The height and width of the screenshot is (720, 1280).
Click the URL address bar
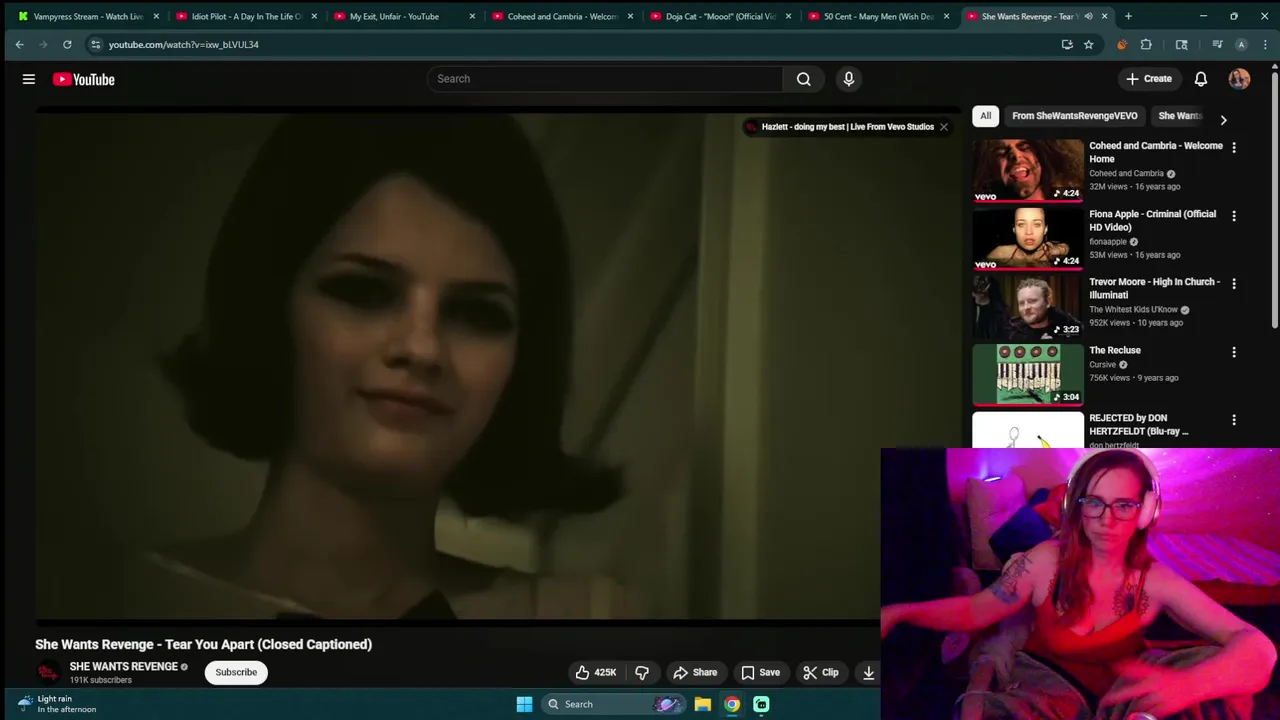tap(580, 44)
